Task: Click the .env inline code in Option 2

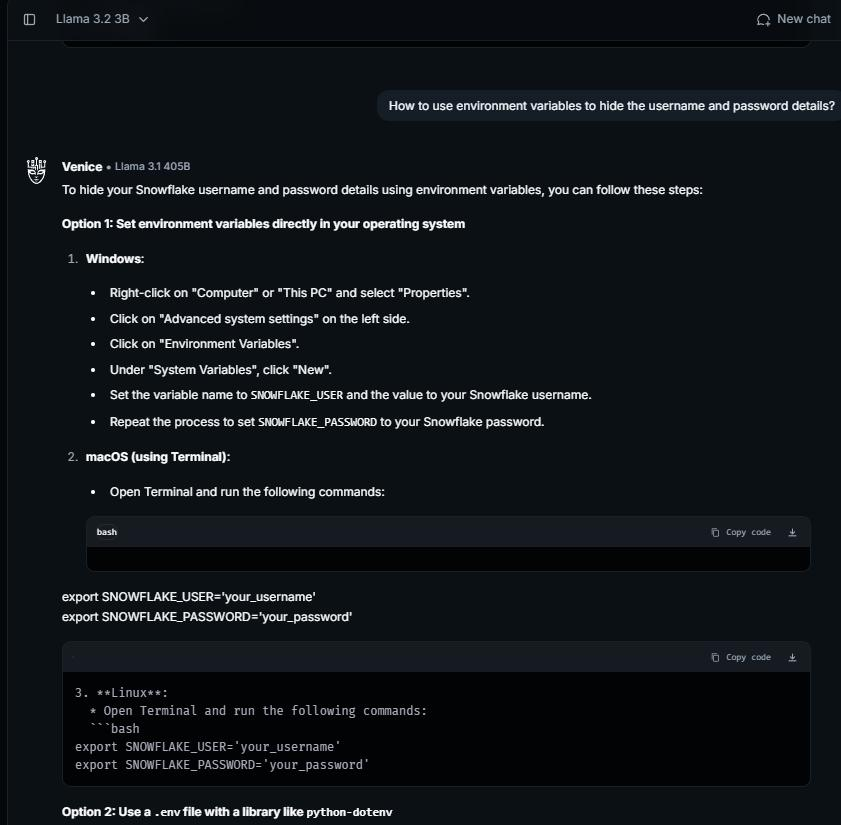Action: [x=169, y=813]
